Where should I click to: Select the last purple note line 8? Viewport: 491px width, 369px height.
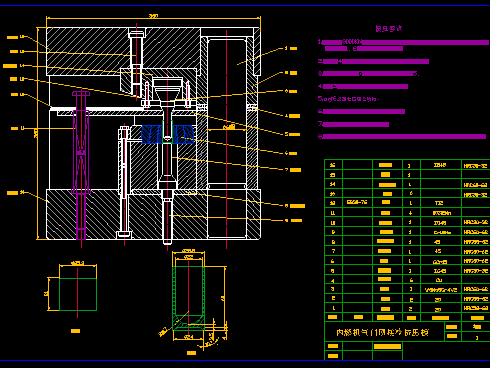(x=402, y=136)
